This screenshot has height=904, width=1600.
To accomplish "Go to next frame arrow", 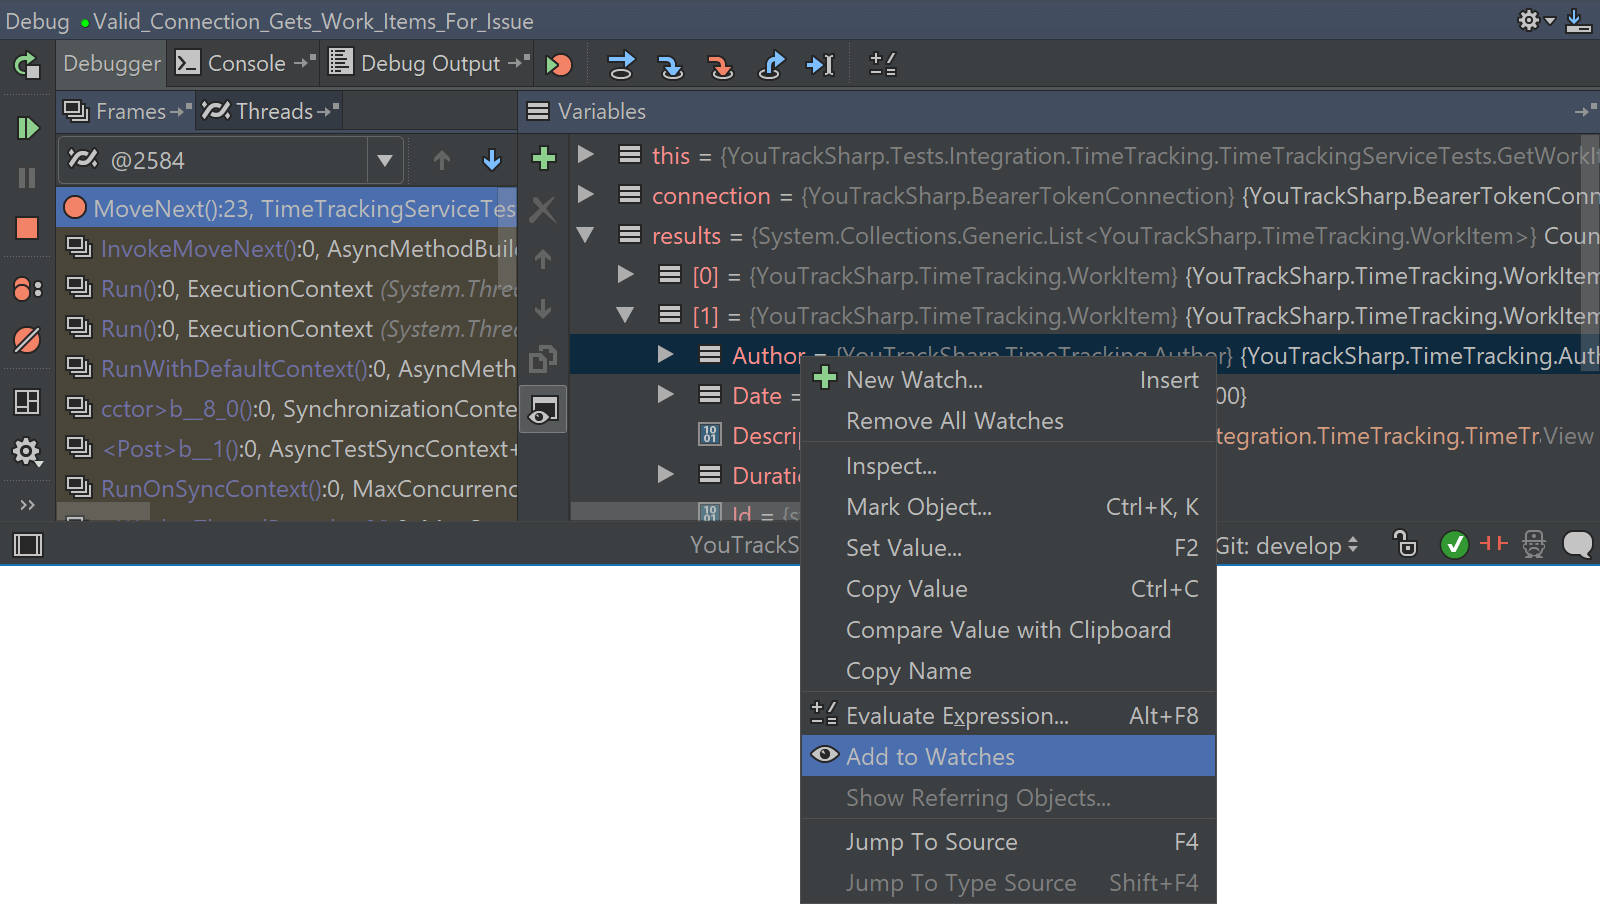I will pos(492,159).
